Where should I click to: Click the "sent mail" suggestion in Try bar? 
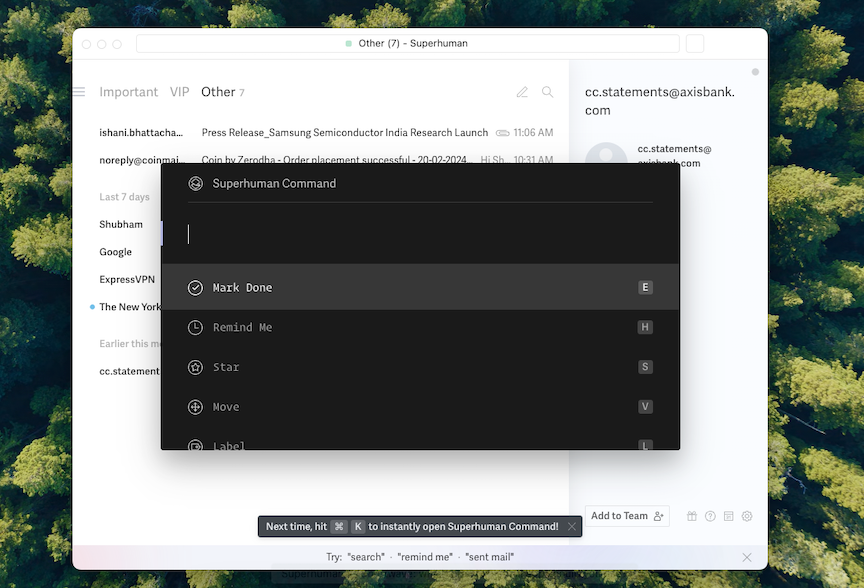click(x=490, y=557)
